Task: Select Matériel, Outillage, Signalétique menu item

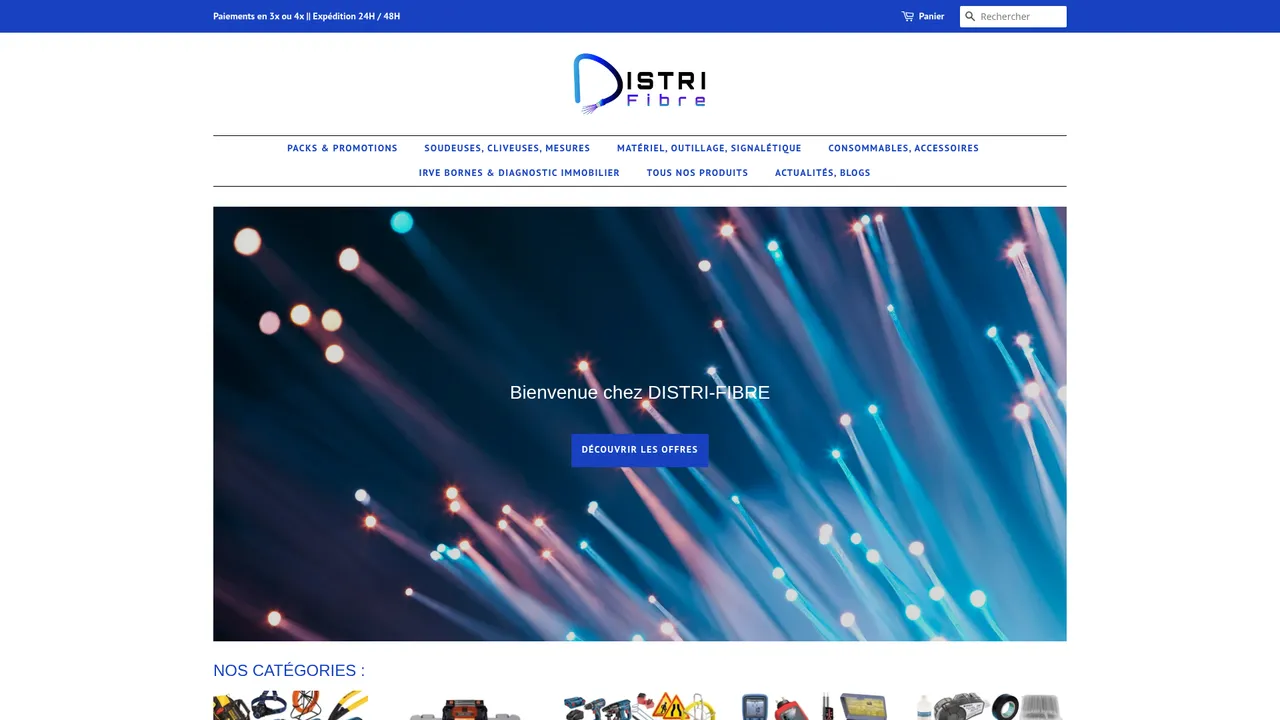Action: [x=709, y=148]
